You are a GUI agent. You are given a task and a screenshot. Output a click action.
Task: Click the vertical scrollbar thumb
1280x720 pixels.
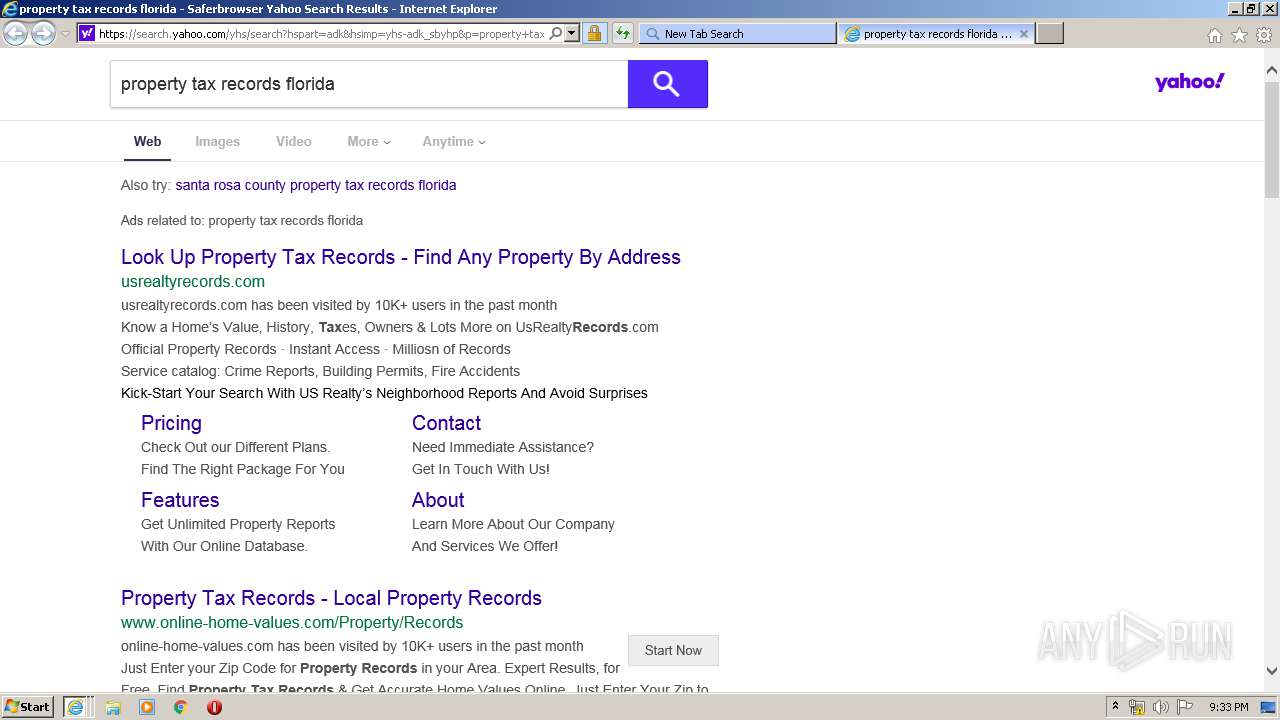1271,138
